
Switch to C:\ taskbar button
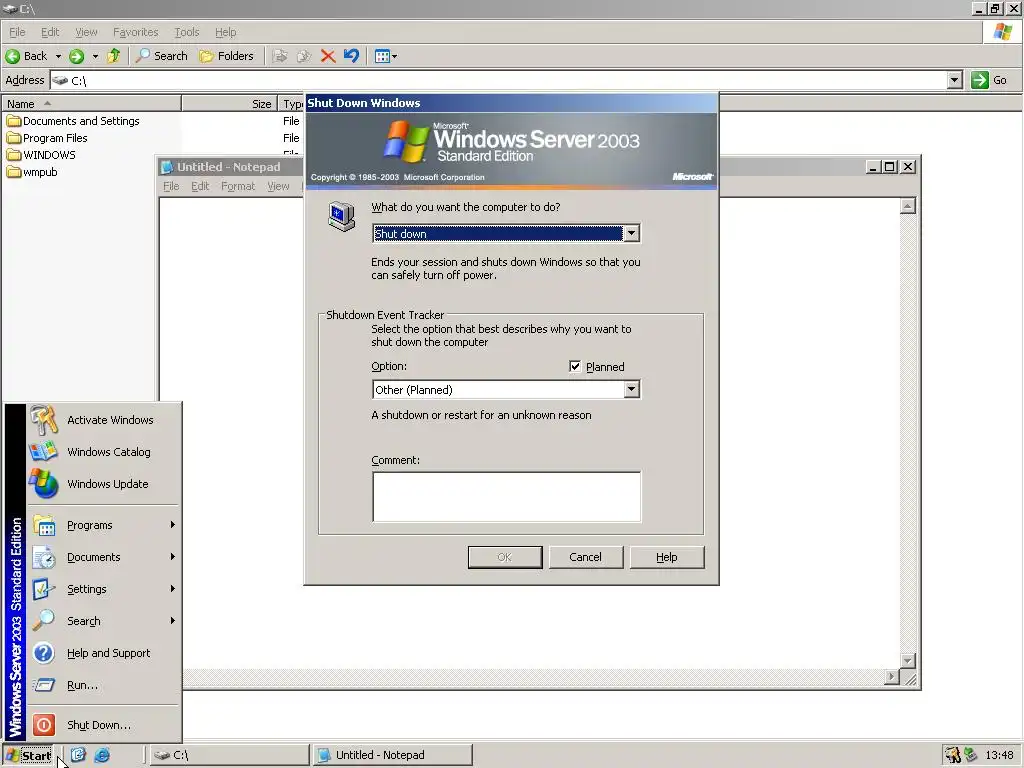[x=229, y=755]
